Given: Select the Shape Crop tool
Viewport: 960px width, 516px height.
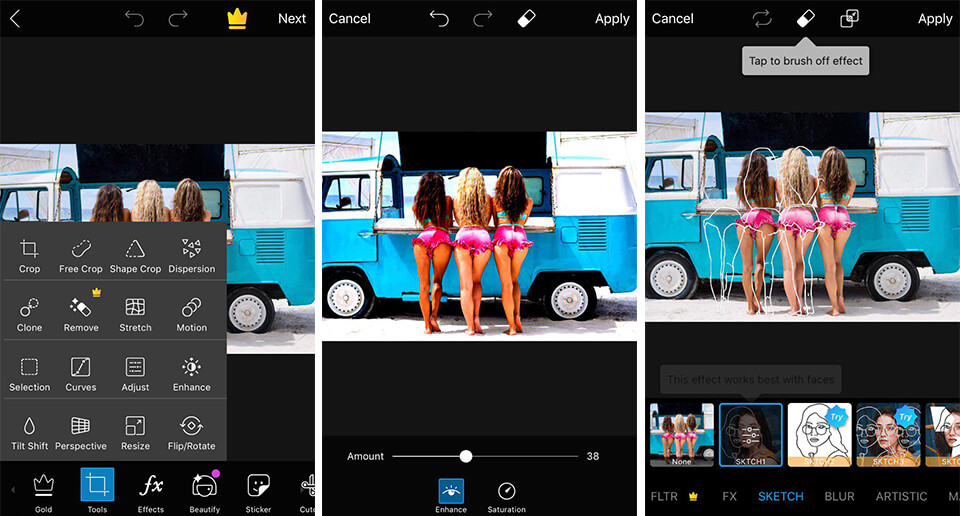Looking at the screenshot, I should point(135,256).
